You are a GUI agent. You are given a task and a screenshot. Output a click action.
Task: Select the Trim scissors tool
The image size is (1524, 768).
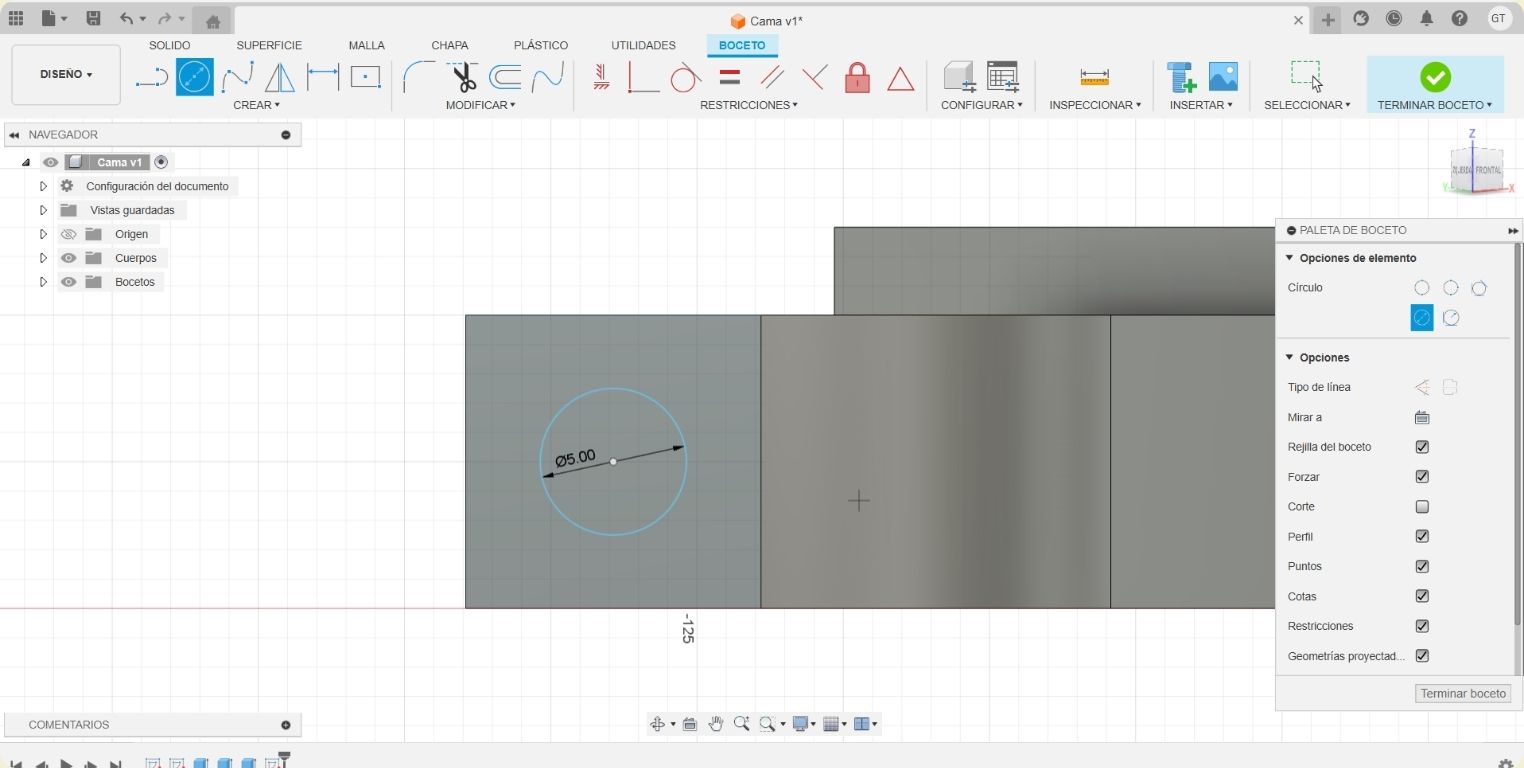coord(463,77)
